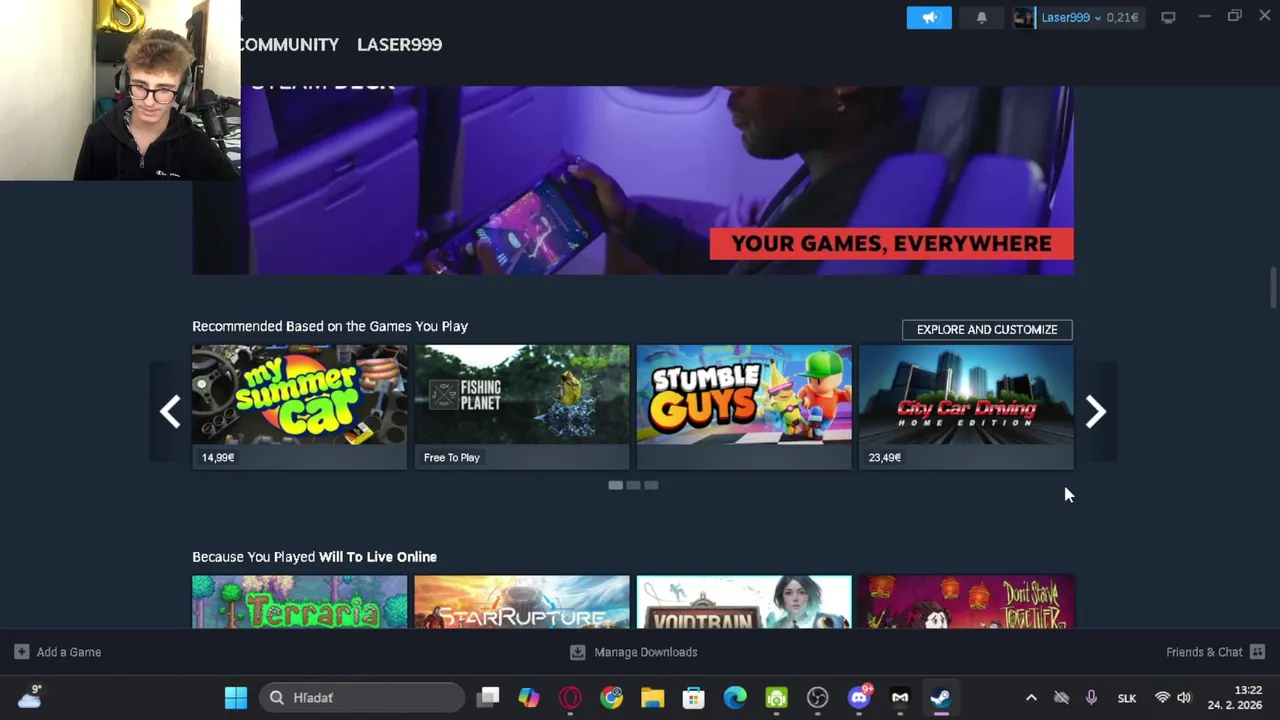Viewport: 1280px width, 720px height.
Task: Show next recommended games arrow
Action: tap(1096, 411)
